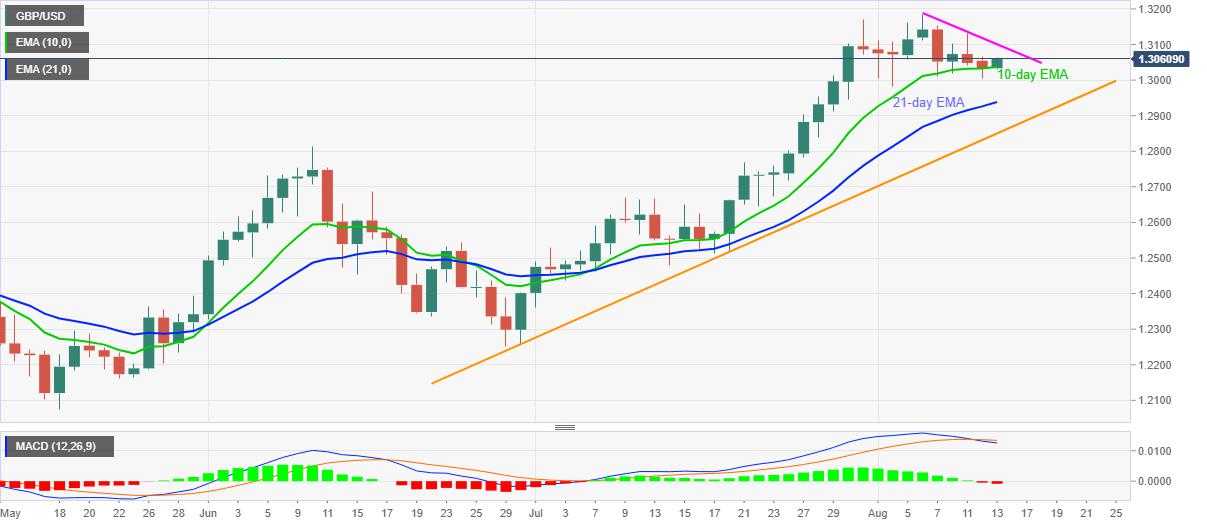Click the 1.2800 price axis label
Screen dimensions: 1207x526
pos(1155,152)
